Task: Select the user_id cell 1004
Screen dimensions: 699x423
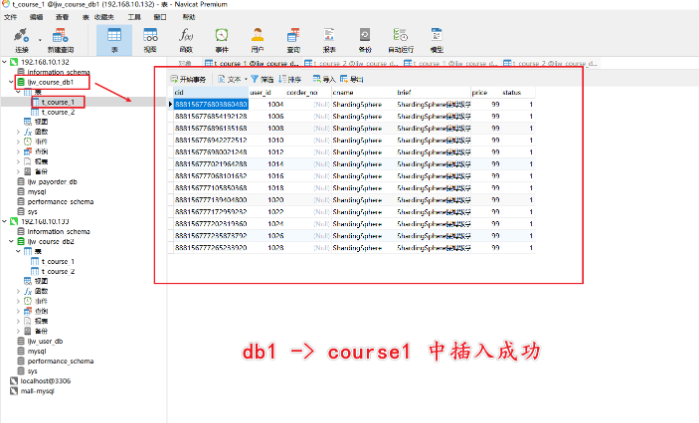Action: (267, 104)
